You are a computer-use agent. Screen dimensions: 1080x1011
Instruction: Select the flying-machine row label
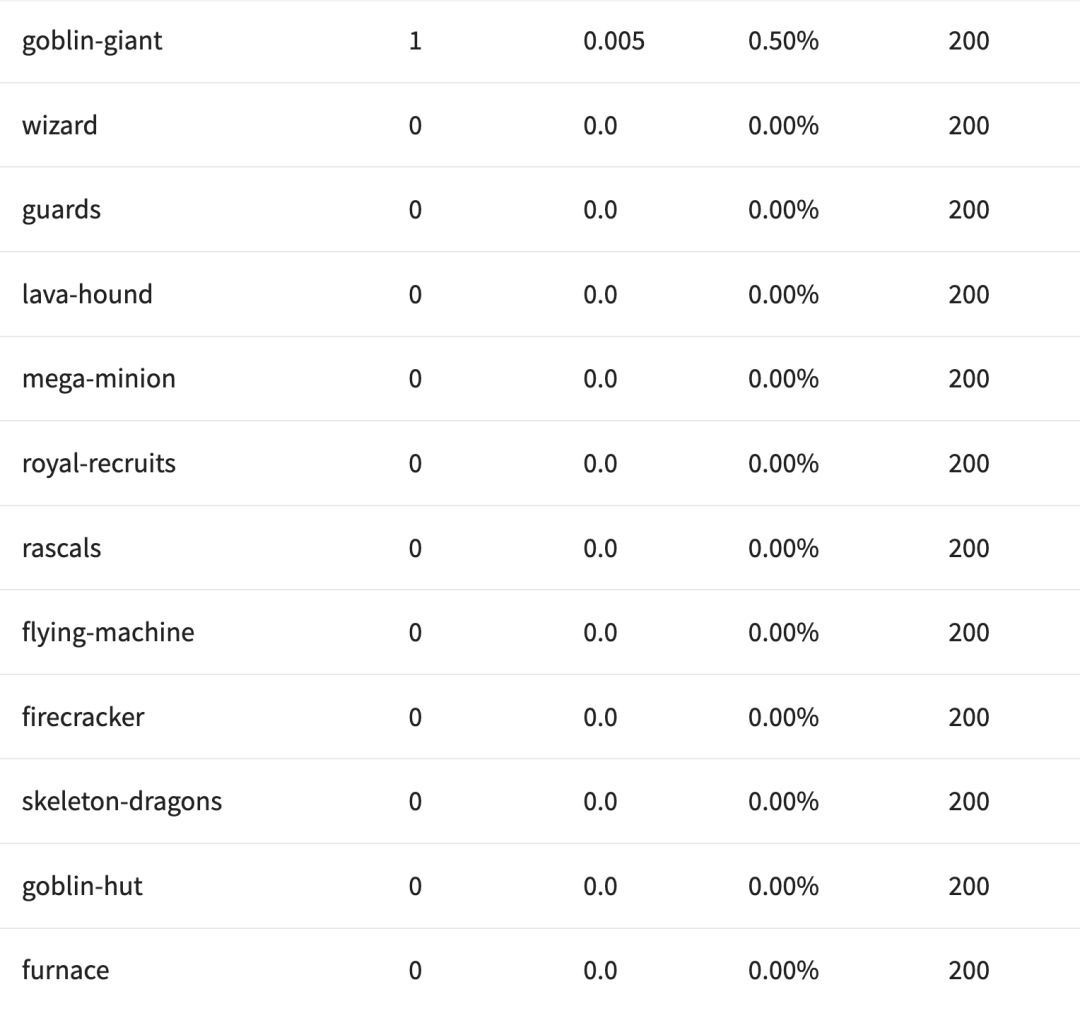point(108,633)
